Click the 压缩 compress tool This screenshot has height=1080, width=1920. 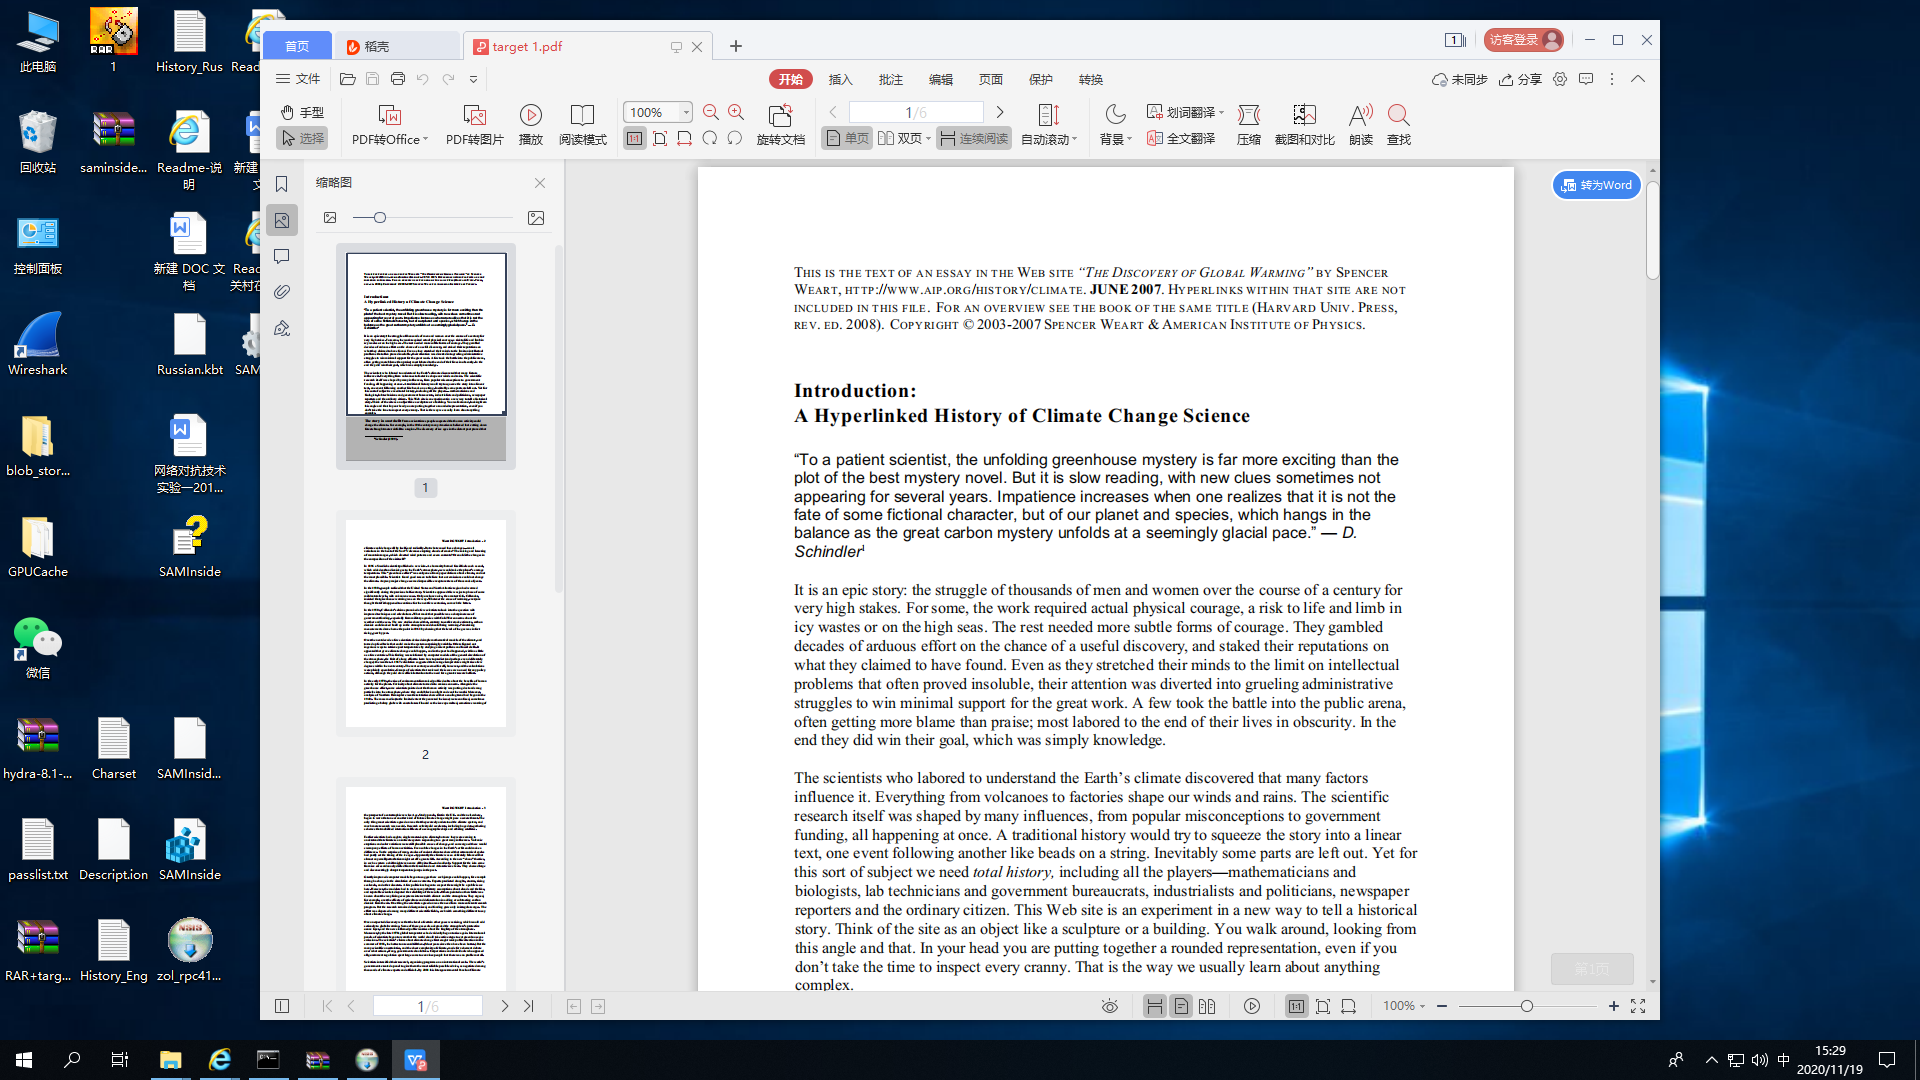pyautogui.click(x=1248, y=115)
